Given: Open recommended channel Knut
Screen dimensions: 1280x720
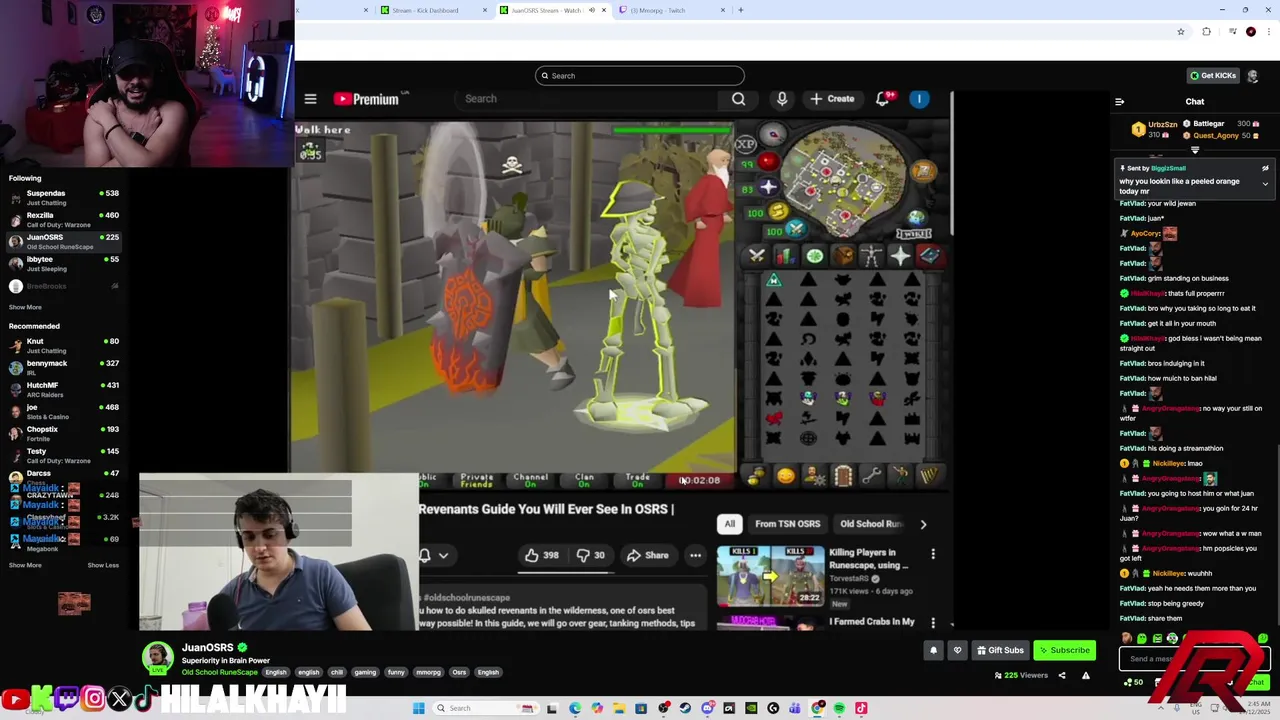Looking at the screenshot, I should [64, 345].
